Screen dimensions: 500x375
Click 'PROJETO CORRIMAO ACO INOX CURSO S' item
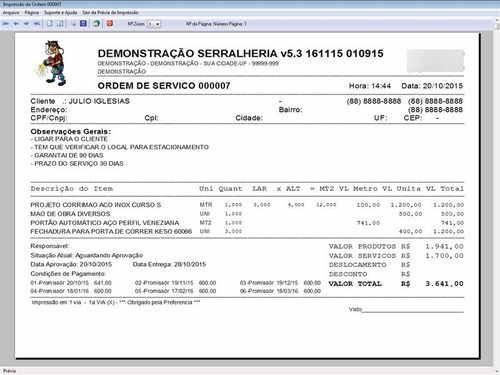click(x=96, y=205)
